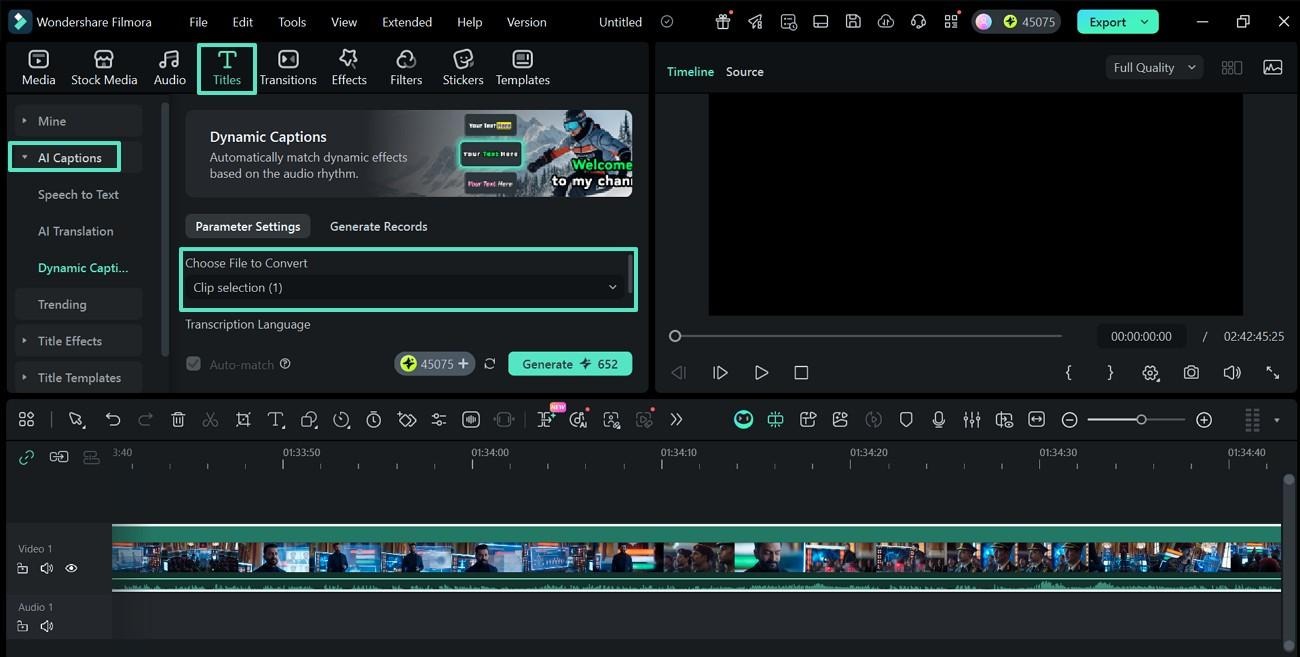Open the Record Voiceover microphone tool
The width and height of the screenshot is (1300, 657).
coord(939,419)
